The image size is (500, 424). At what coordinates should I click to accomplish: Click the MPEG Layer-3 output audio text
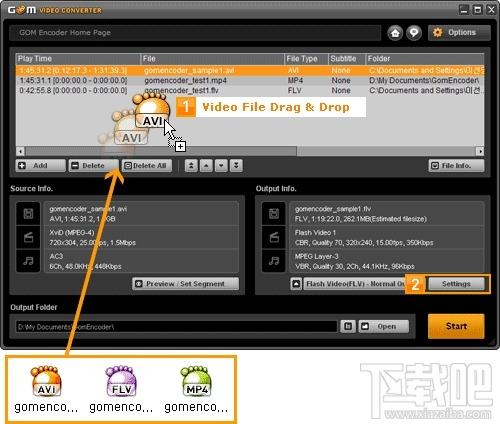316,256
